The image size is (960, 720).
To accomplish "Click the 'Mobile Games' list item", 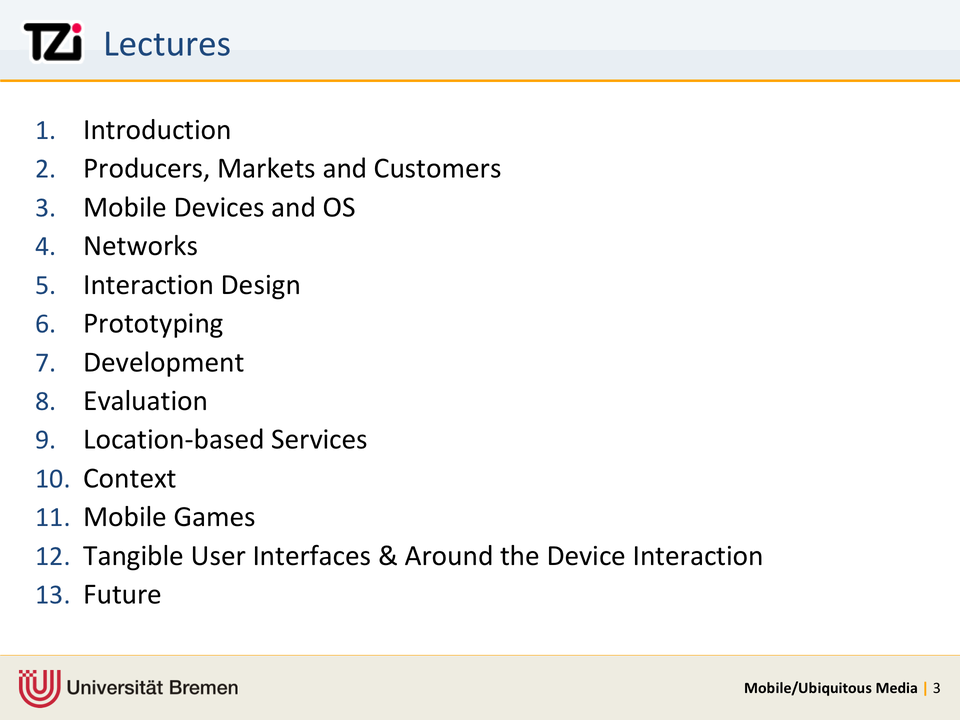I will pyautogui.click(x=169, y=517).
